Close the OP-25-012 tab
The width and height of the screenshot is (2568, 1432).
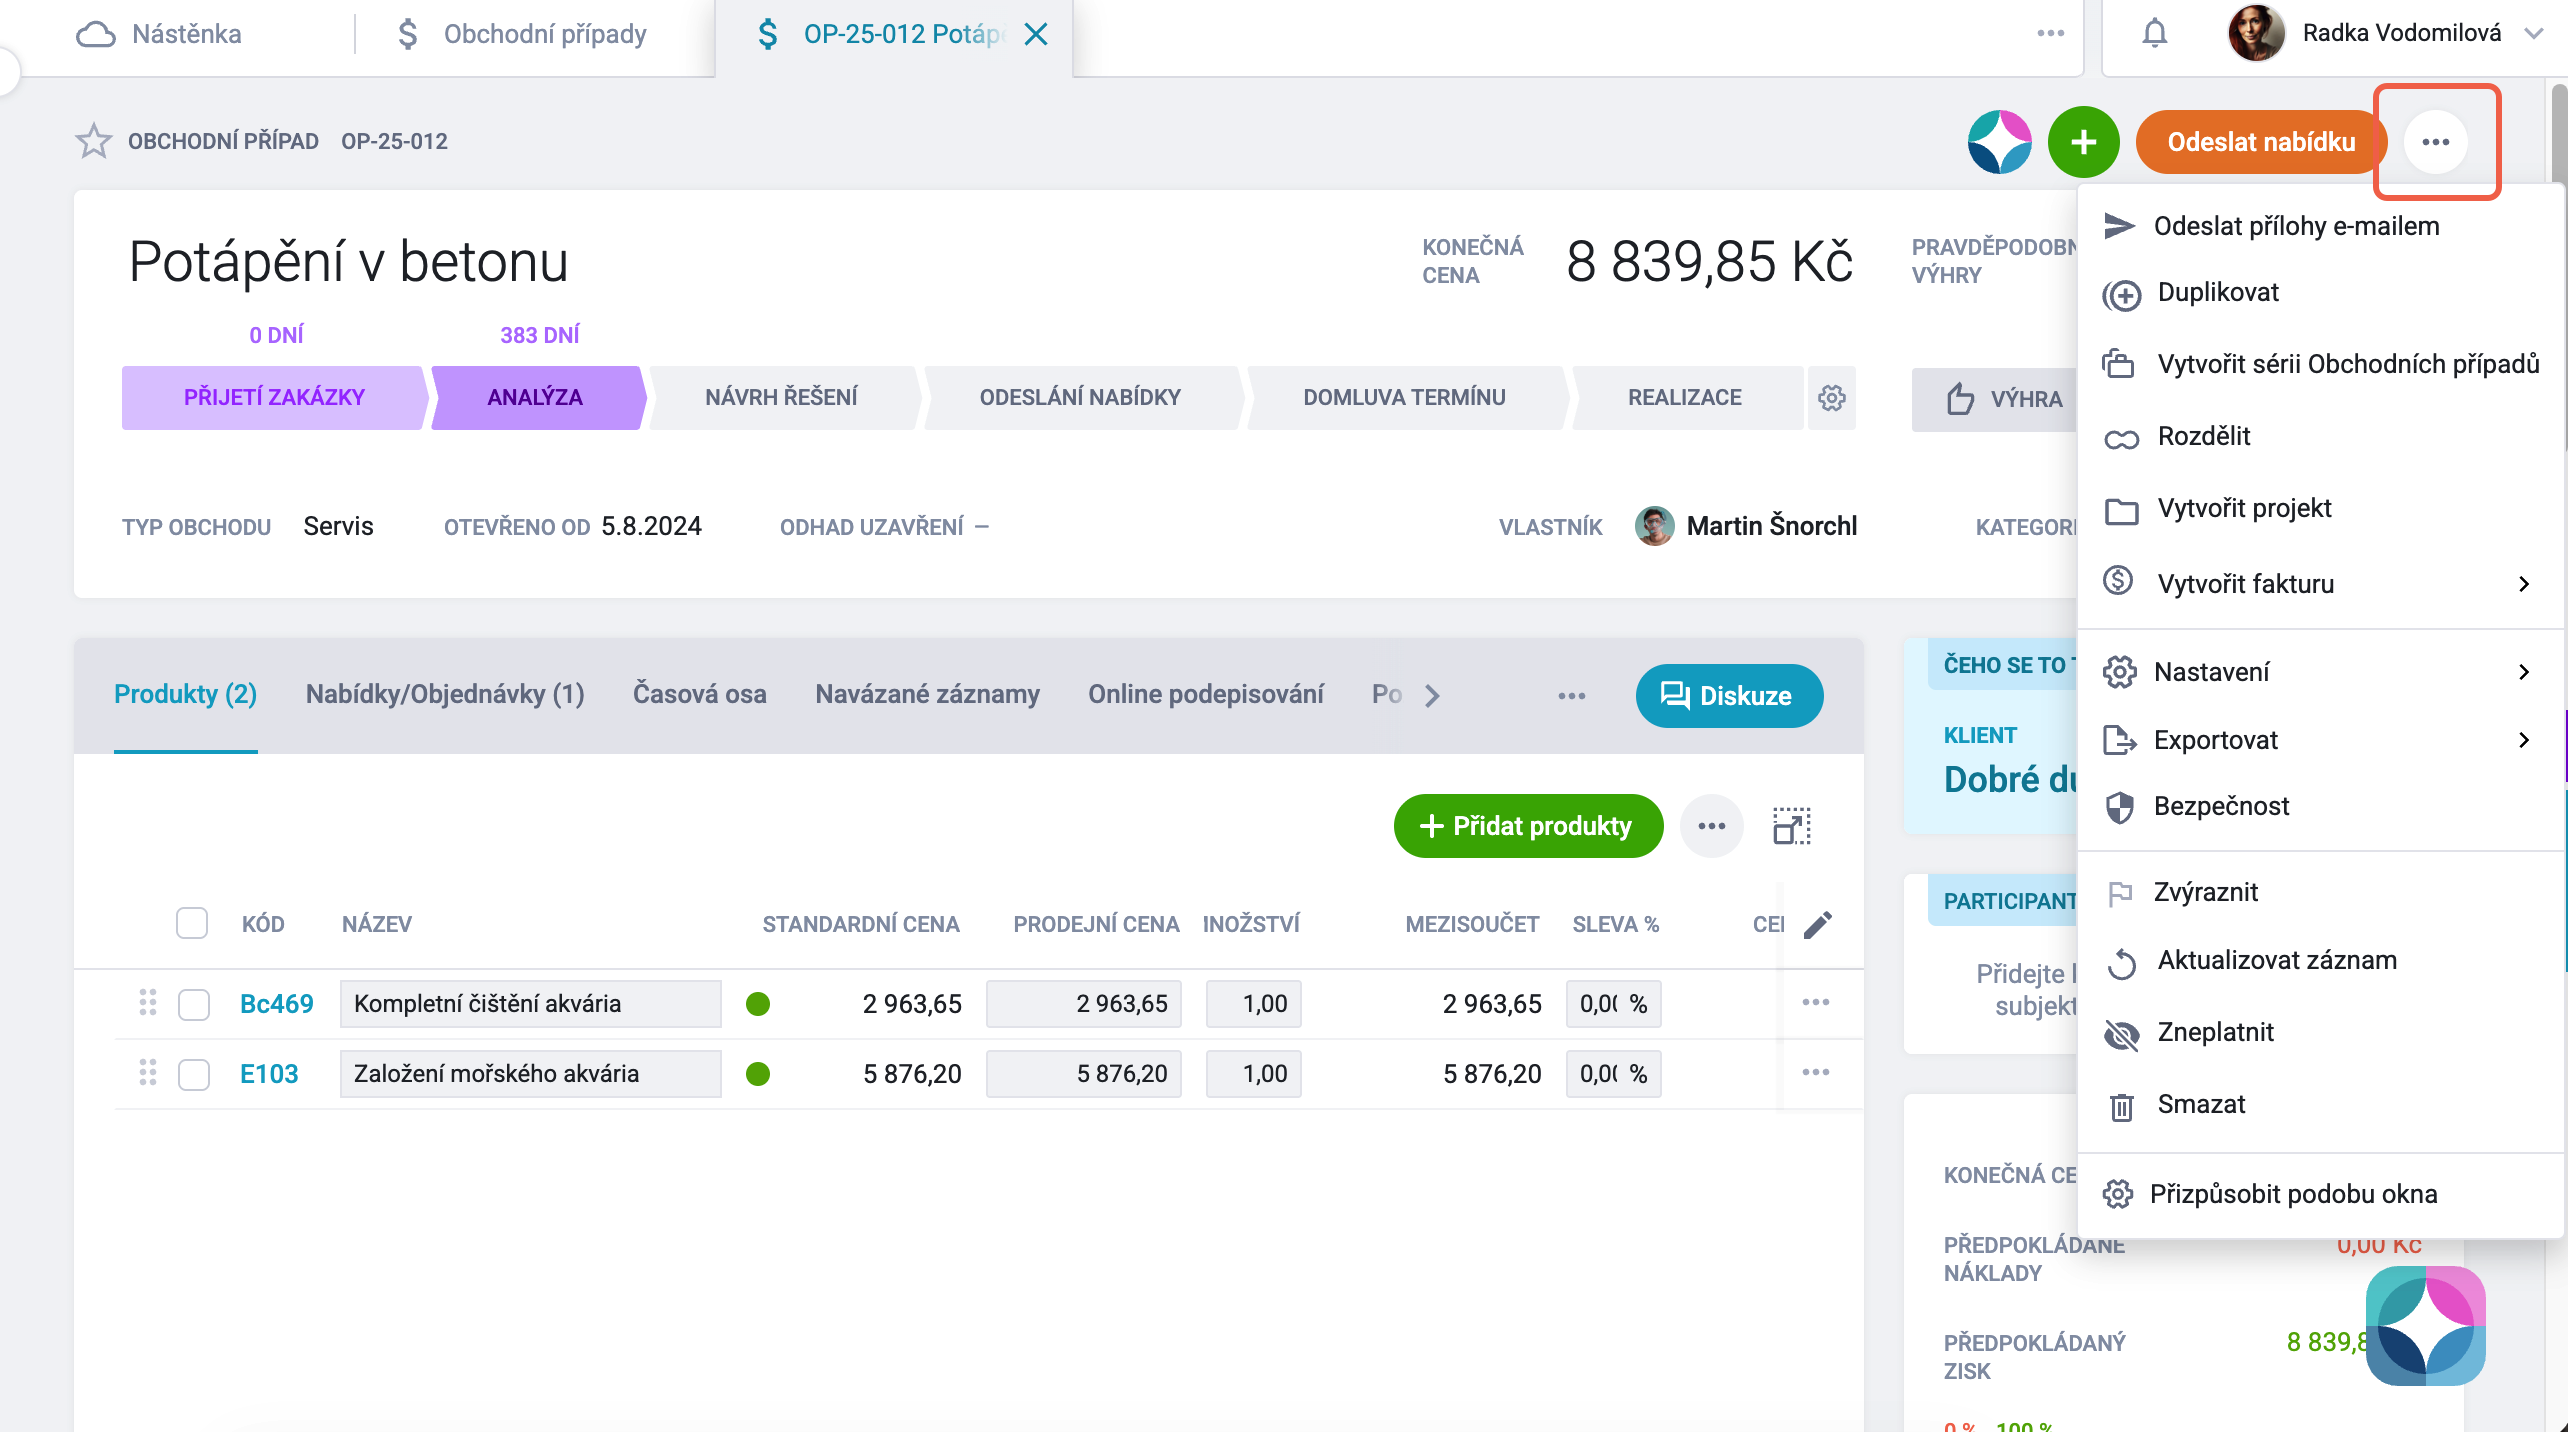coord(1037,35)
